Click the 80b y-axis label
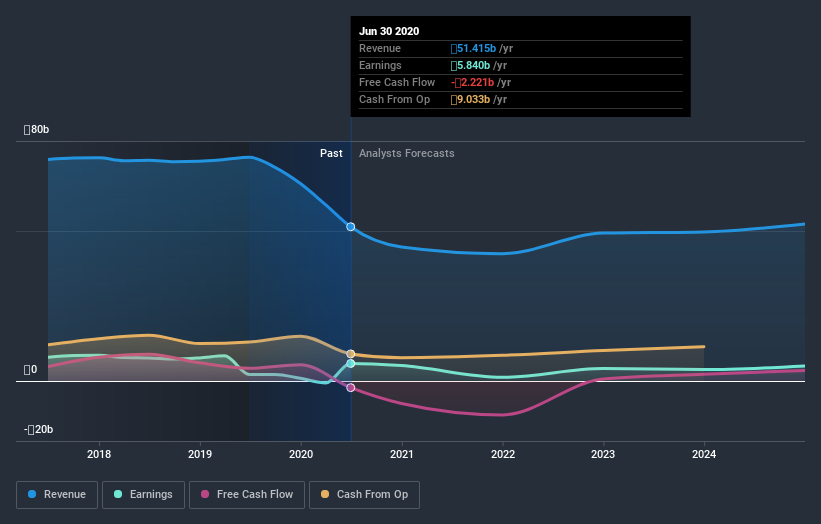821x524 pixels. pos(36,129)
